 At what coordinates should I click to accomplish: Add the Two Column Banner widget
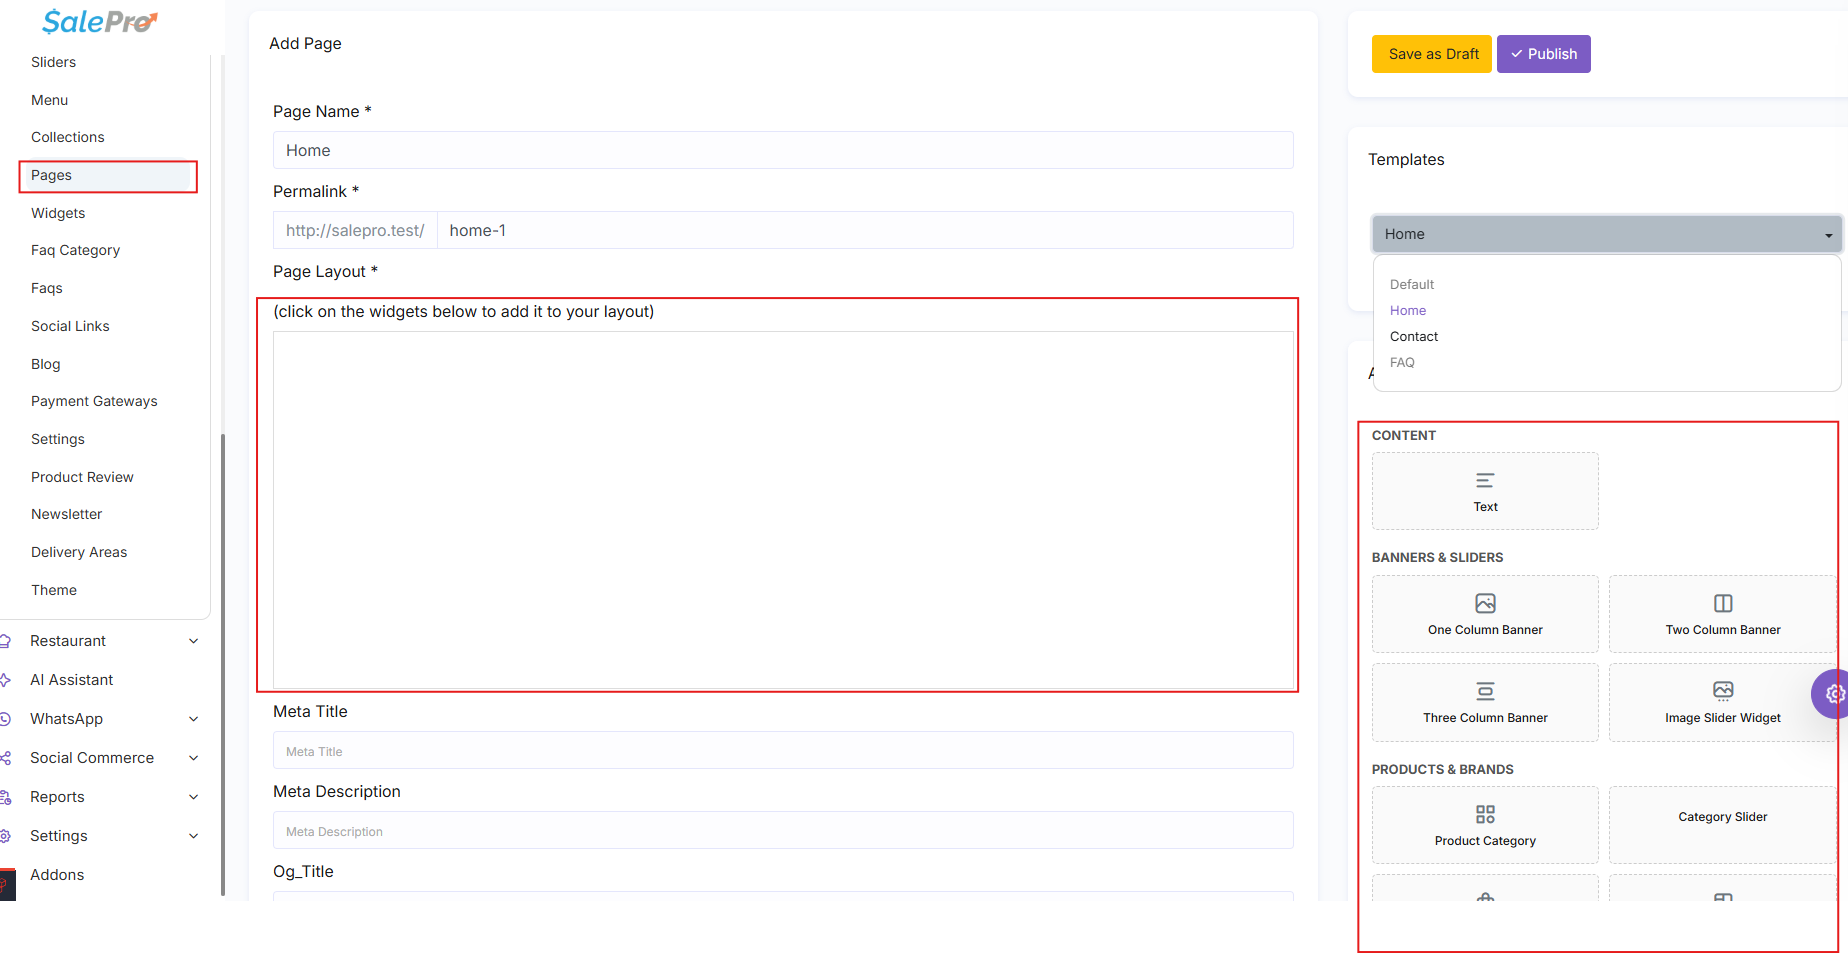click(1722, 614)
